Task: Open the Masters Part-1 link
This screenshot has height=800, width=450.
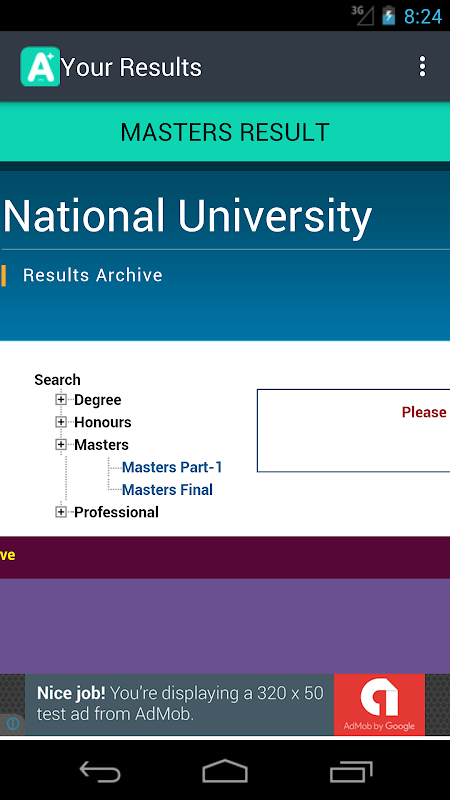Action: coord(172,467)
